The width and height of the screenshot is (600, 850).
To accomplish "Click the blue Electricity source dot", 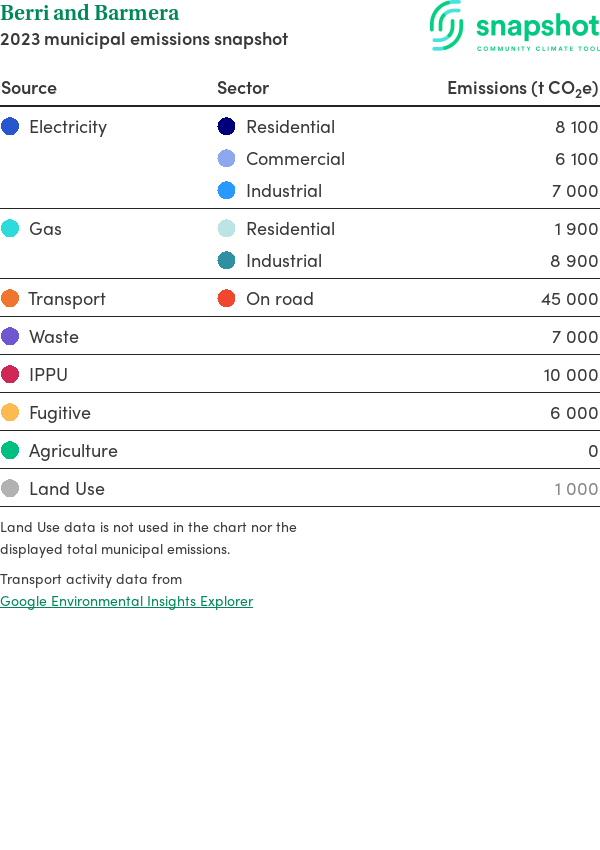I will (x=10, y=127).
